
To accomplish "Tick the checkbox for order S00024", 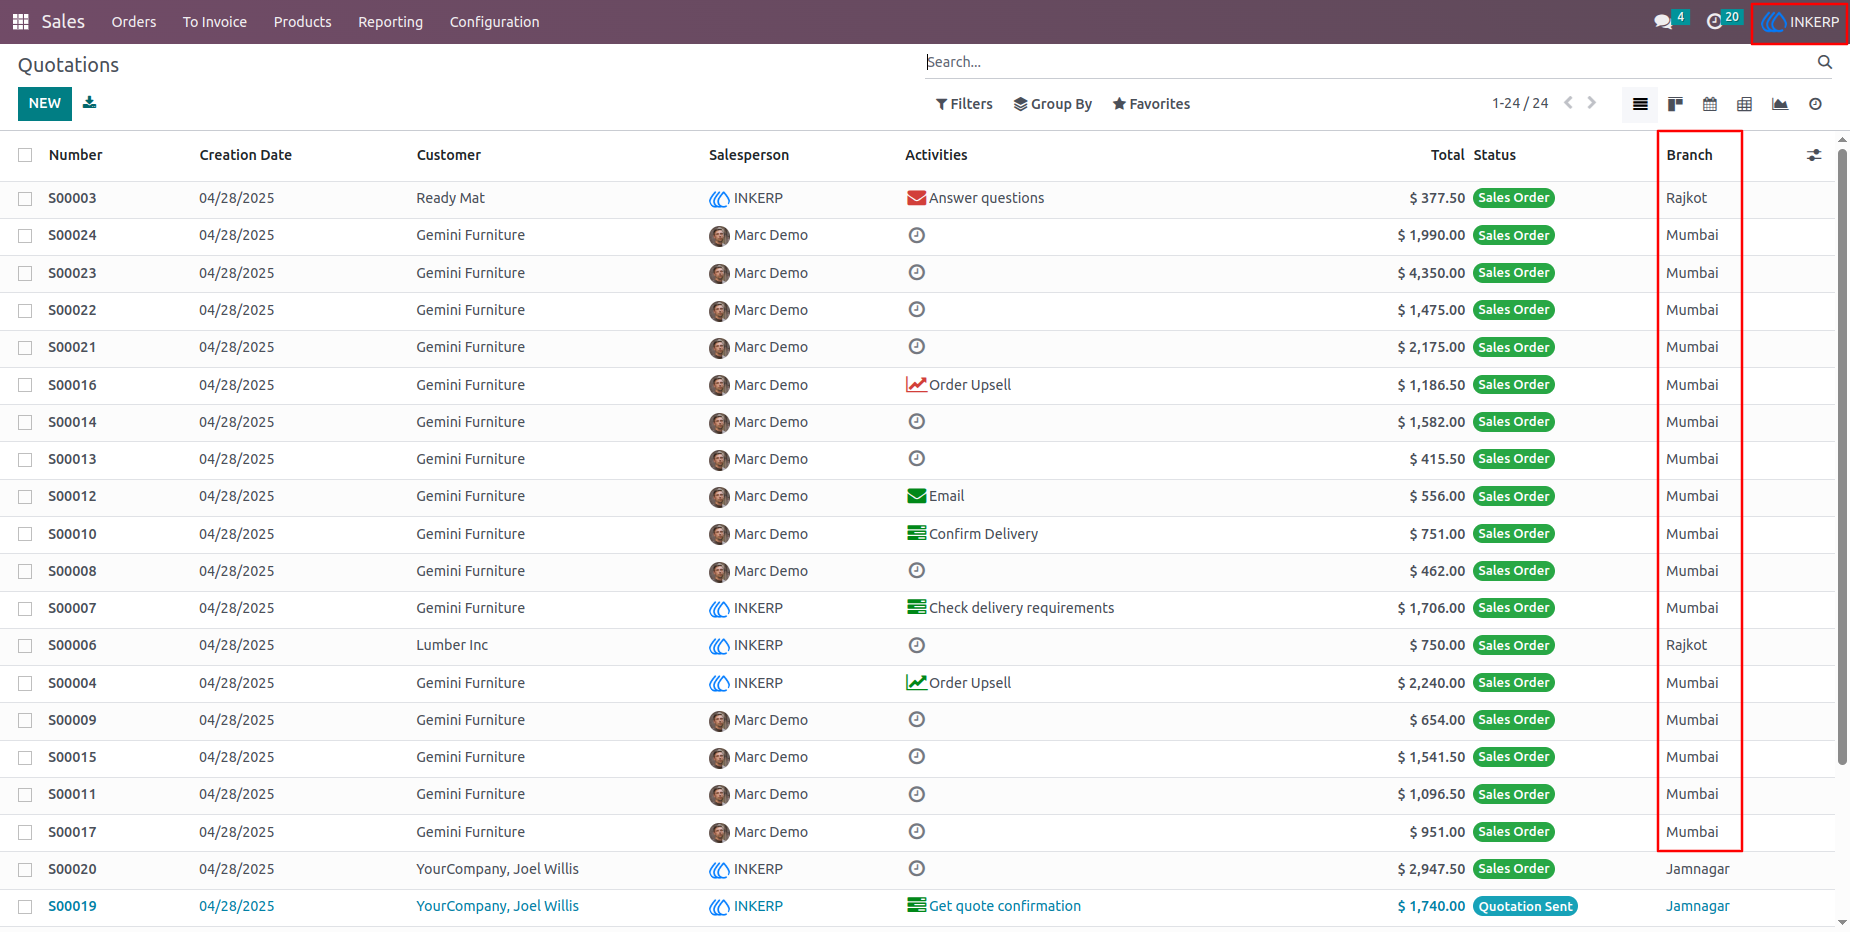I will [25, 236].
